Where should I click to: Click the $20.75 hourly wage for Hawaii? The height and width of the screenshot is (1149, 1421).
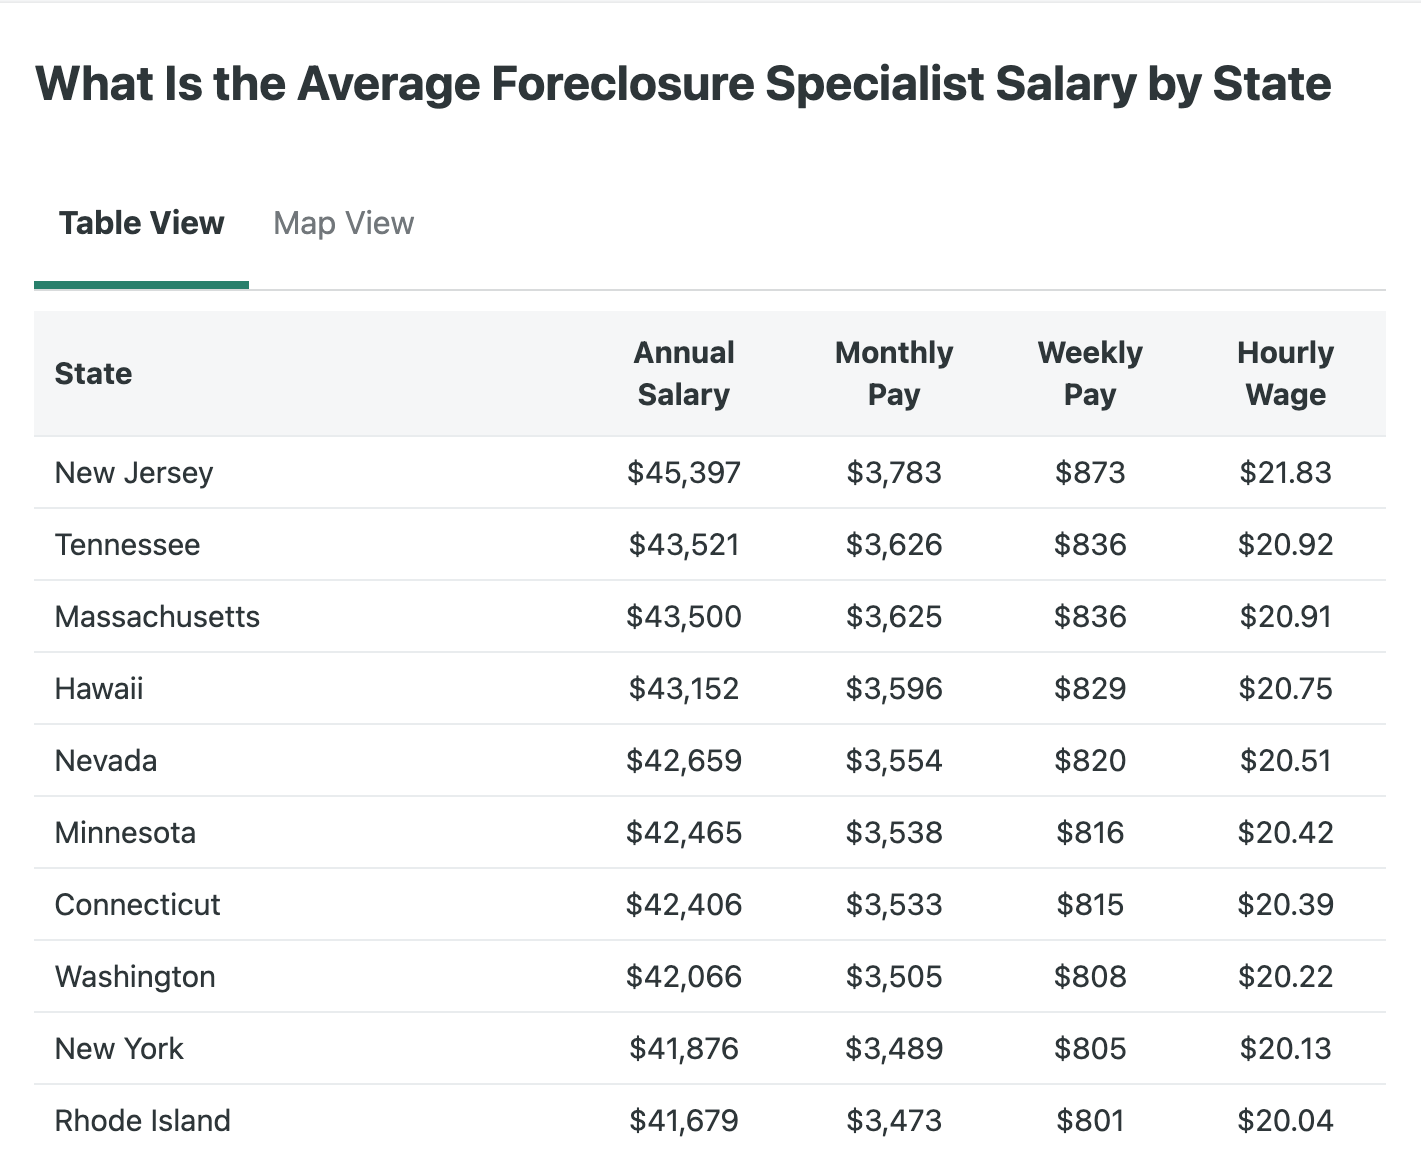1285,689
